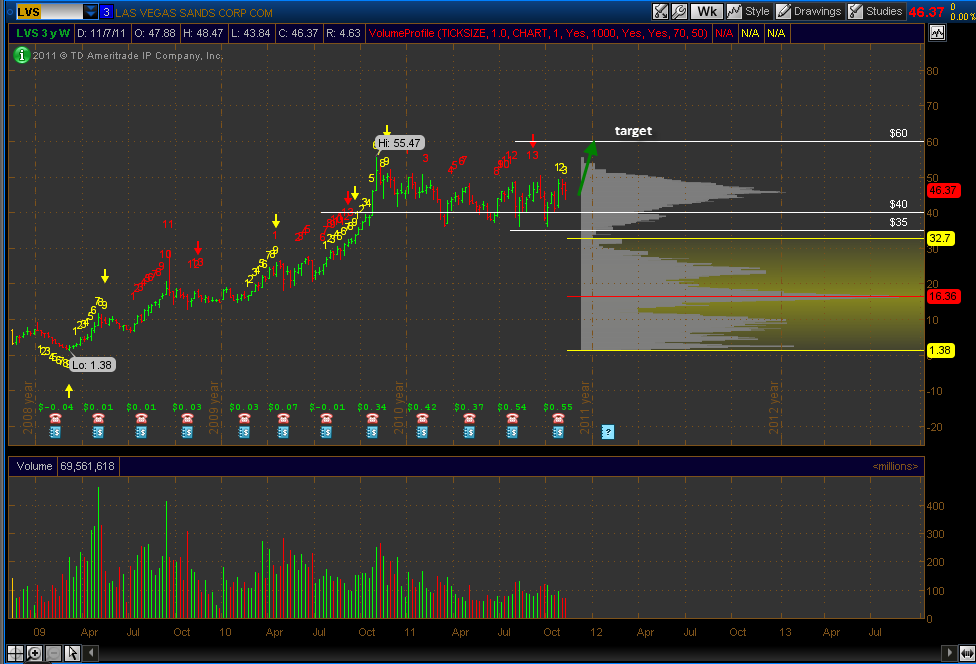
Task: Click the blue number 3 link box
Action: [x=106, y=11]
